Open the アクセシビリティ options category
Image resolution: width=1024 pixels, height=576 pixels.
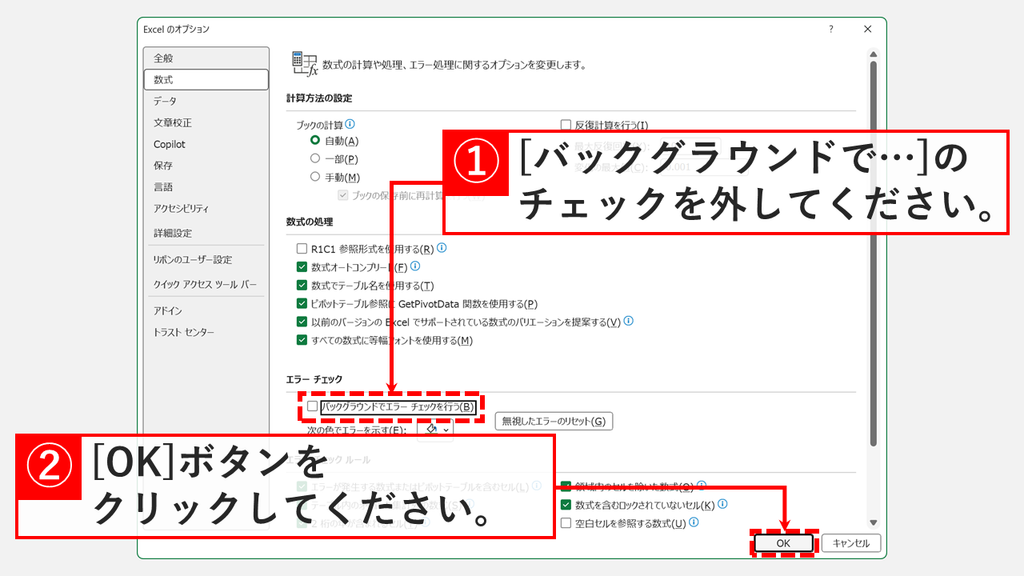click(x=206, y=209)
